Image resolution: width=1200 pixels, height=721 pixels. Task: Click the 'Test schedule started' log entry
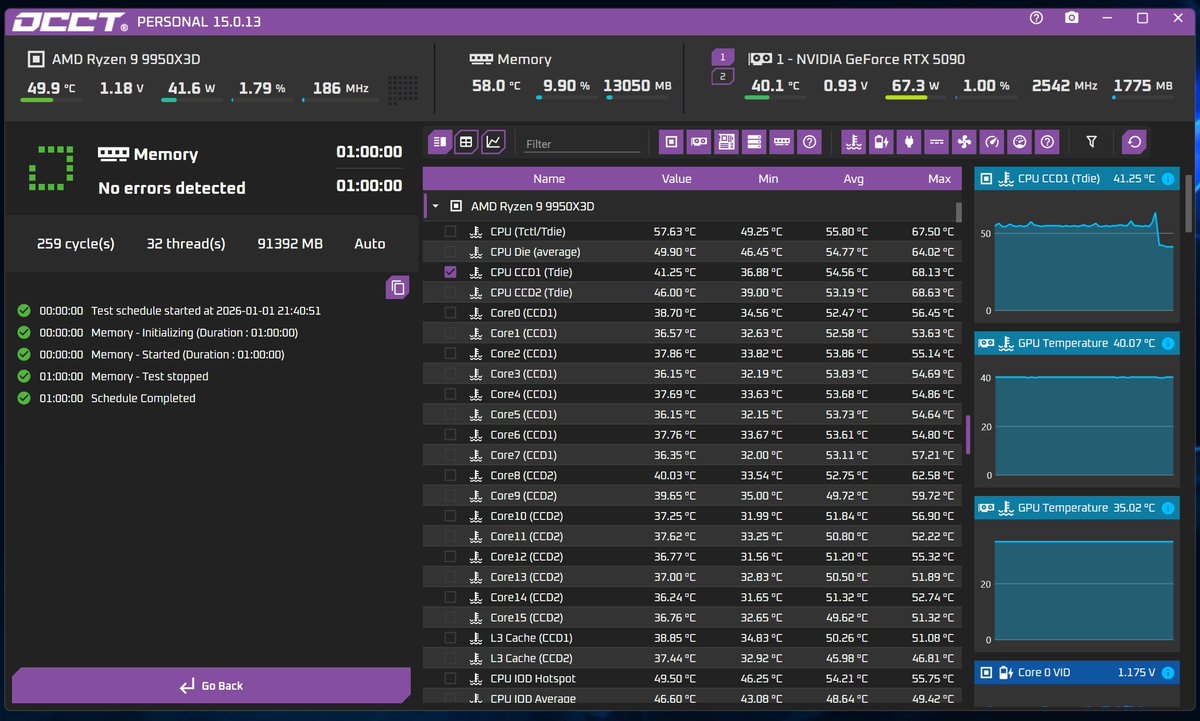tap(206, 311)
